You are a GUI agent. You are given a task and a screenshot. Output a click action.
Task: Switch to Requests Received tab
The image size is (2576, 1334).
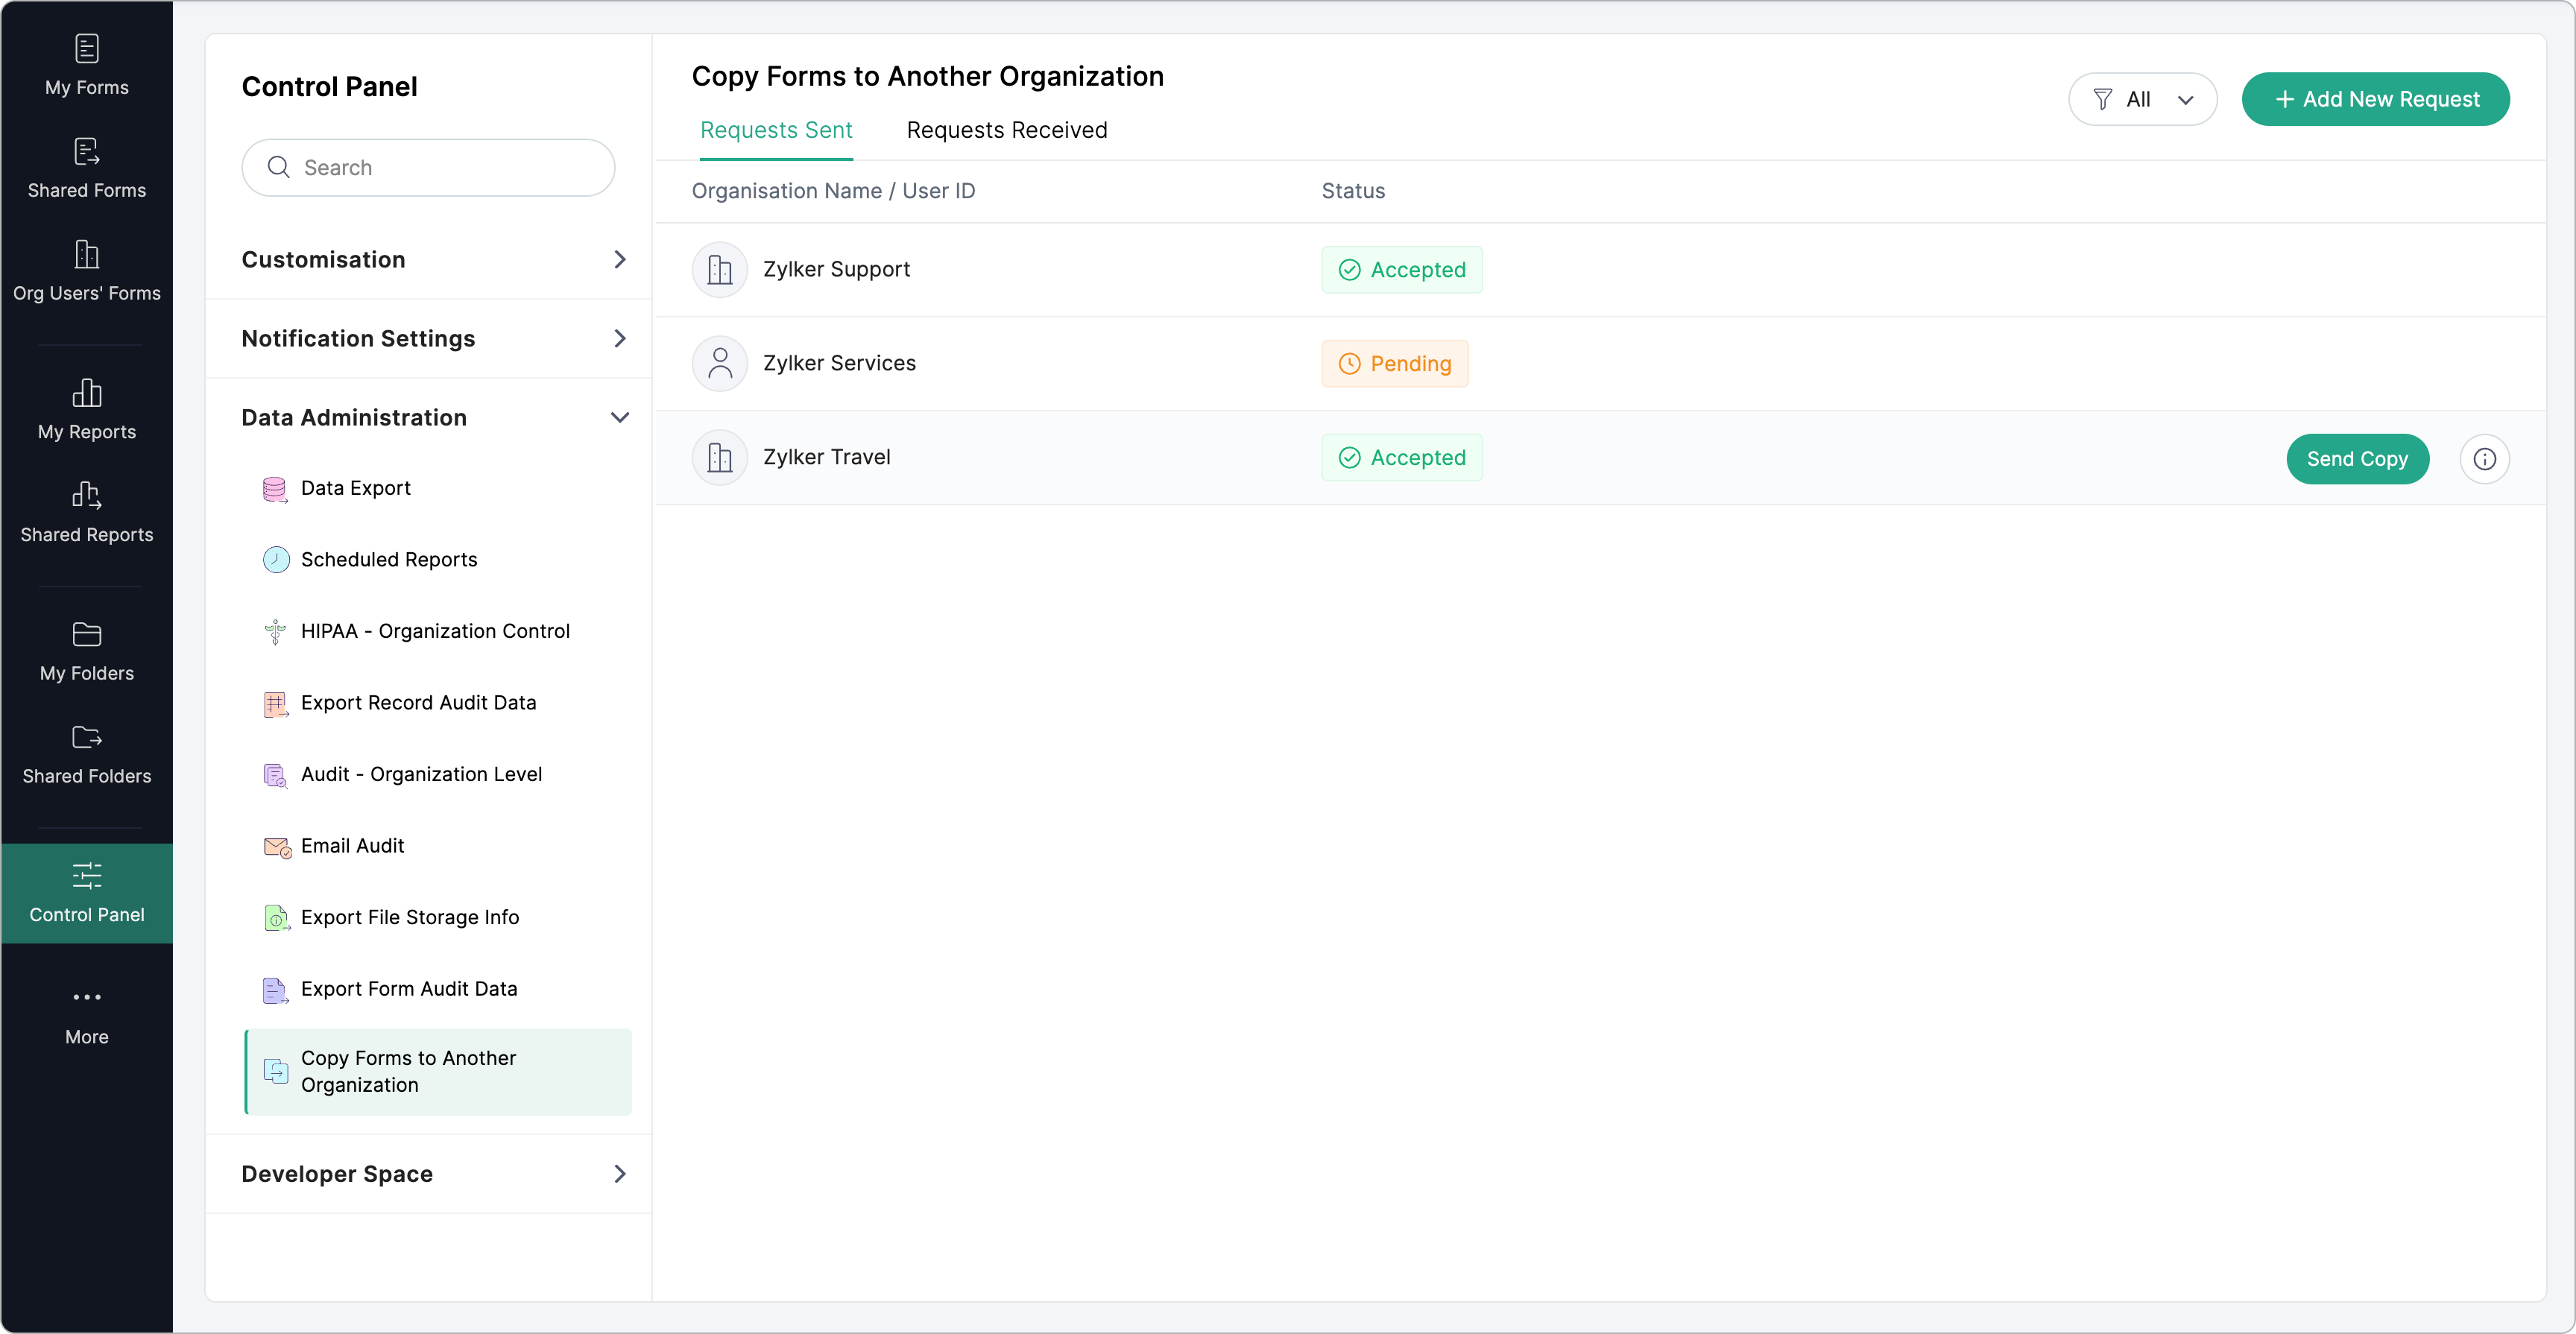pyautogui.click(x=1006, y=130)
